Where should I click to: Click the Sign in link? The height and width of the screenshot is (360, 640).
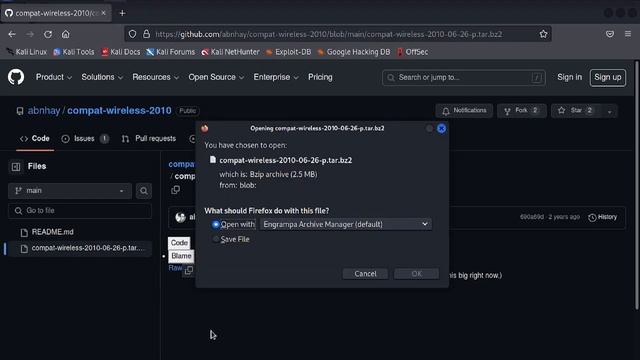(x=569, y=77)
